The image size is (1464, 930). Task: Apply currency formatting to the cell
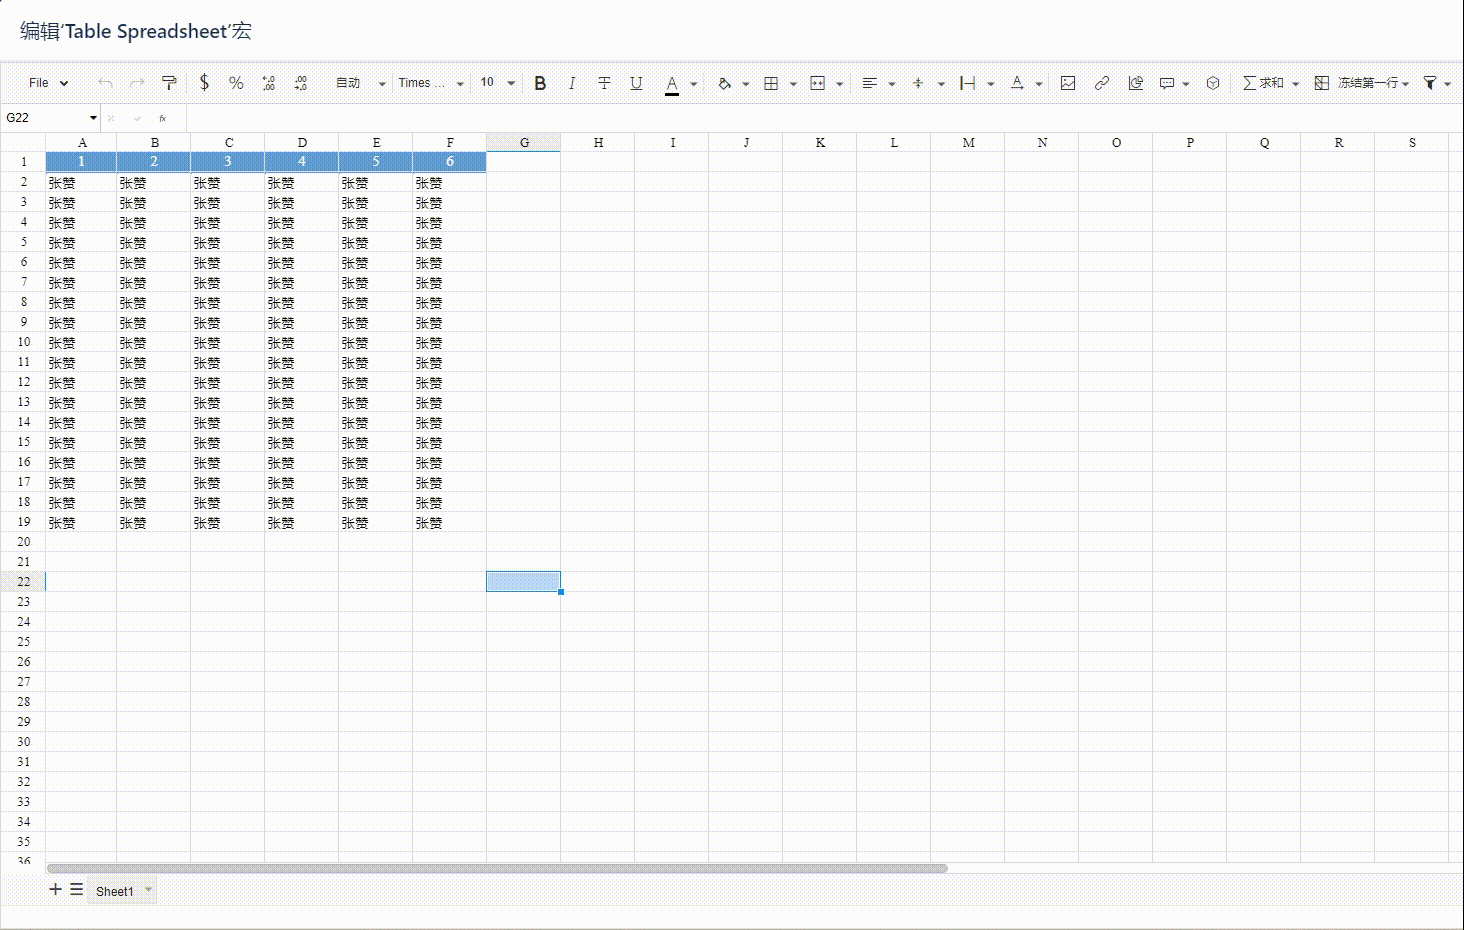[204, 83]
